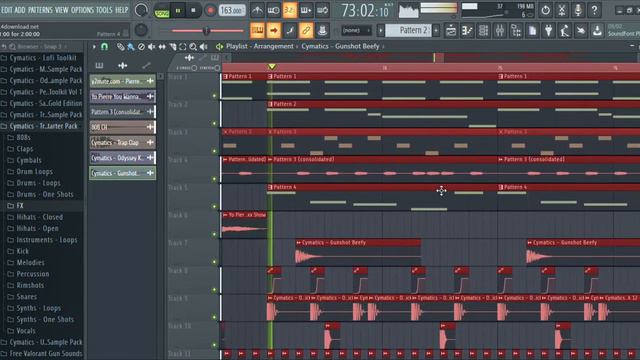The height and width of the screenshot is (360, 640).
Task: Open the (none) snap selector dropdown
Action: click(x=356, y=30)
